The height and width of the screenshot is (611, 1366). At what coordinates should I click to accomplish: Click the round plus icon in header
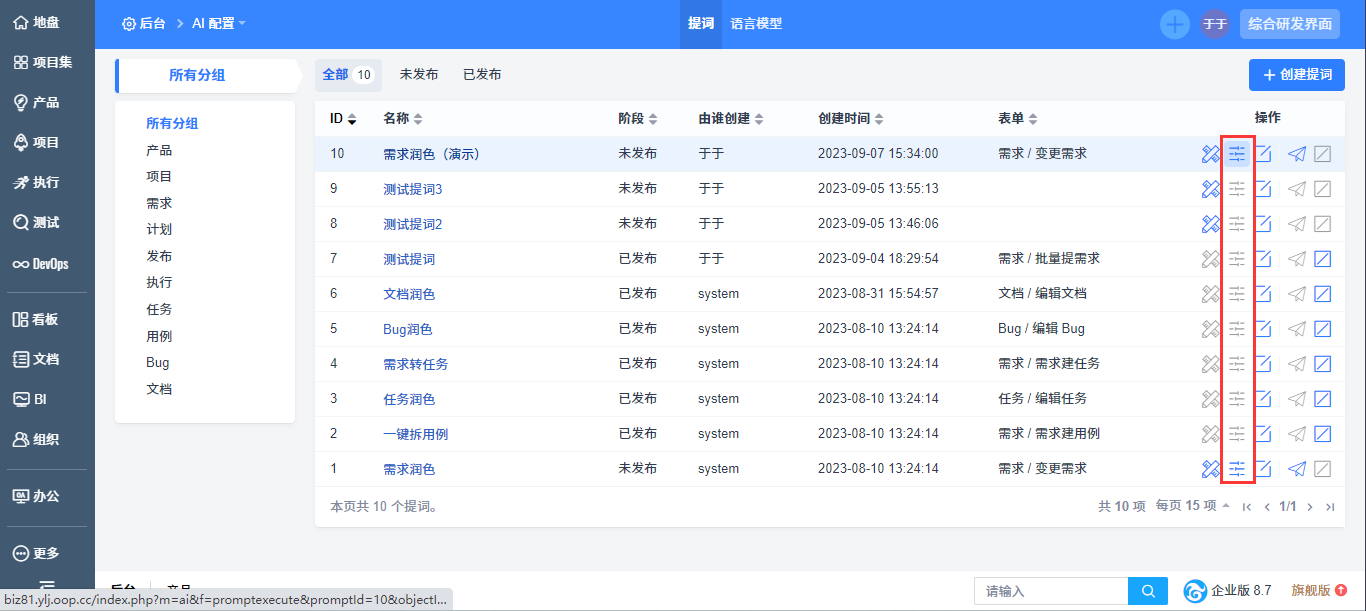click(1174, 24)
